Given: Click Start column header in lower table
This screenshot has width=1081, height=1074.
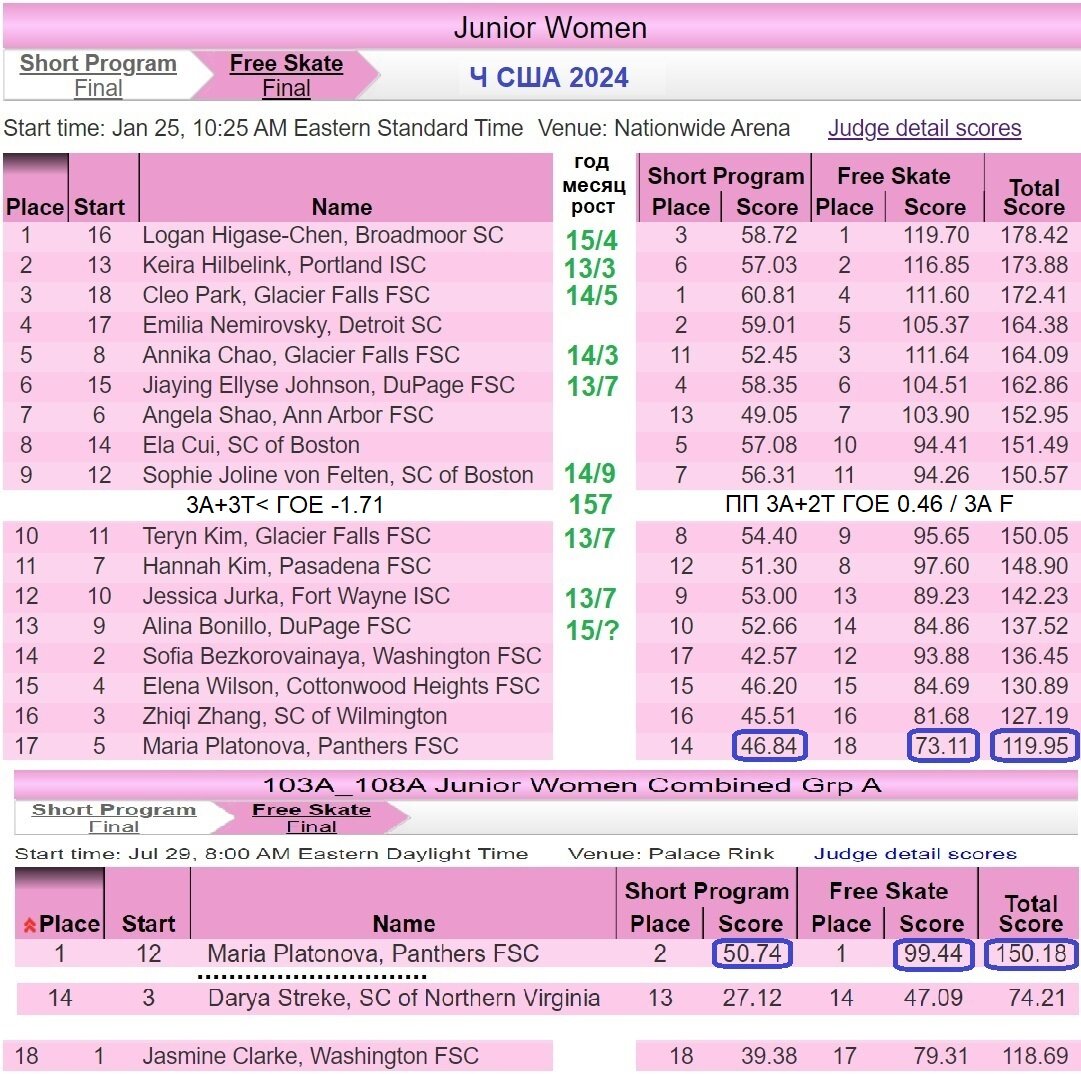Looking at the screenshot, I should 148,924.
